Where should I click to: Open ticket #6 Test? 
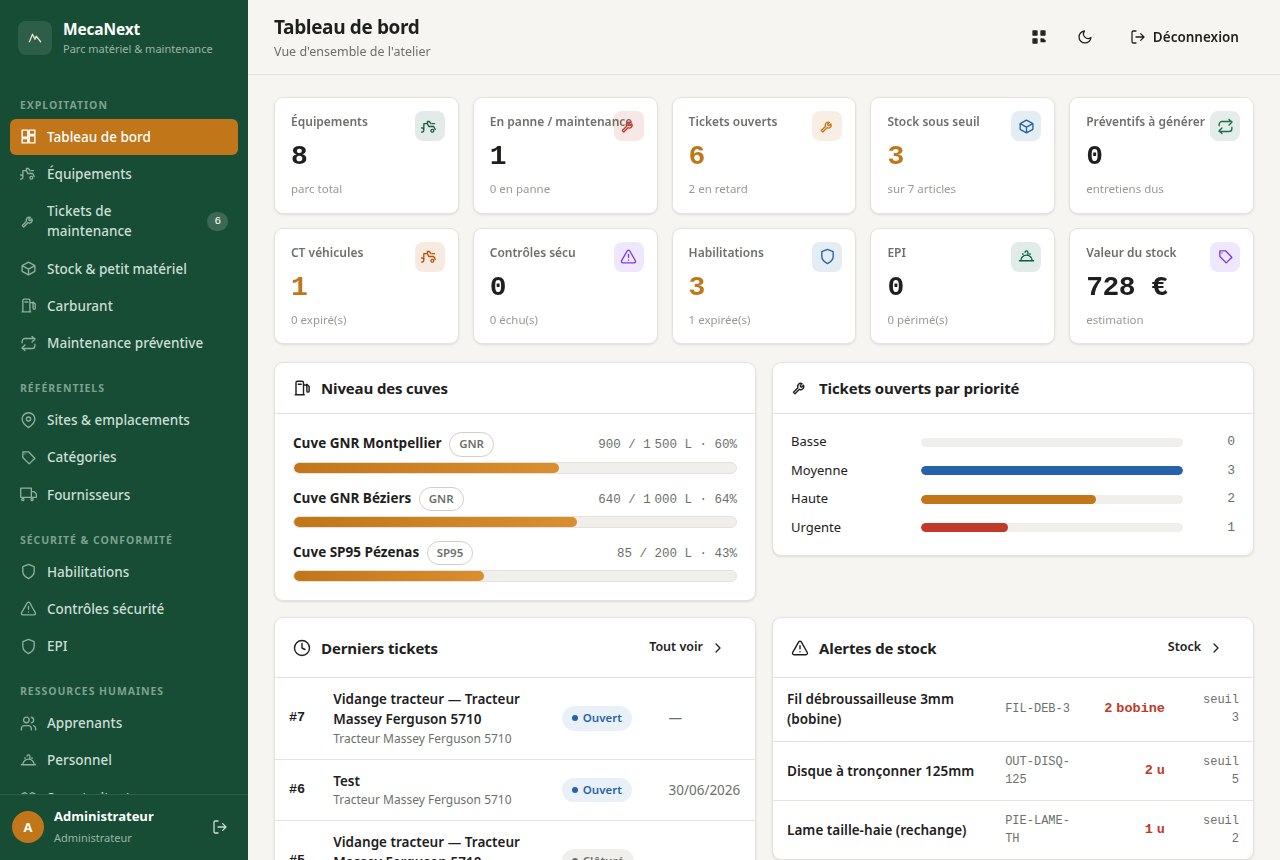pyautogui.click(x=515, y=790)
